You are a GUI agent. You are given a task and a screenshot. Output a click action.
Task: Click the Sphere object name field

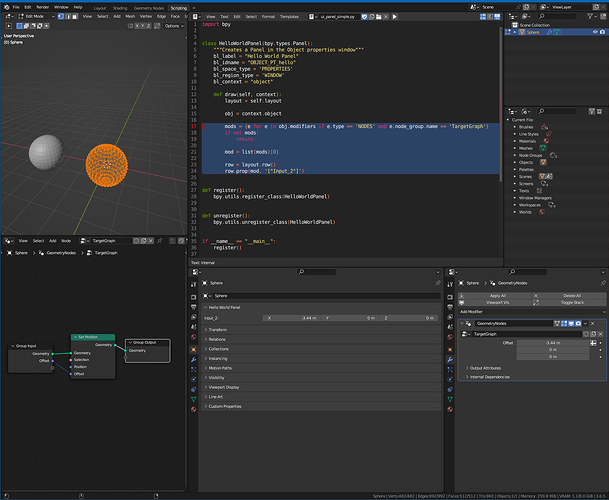(x=326, y=296)
